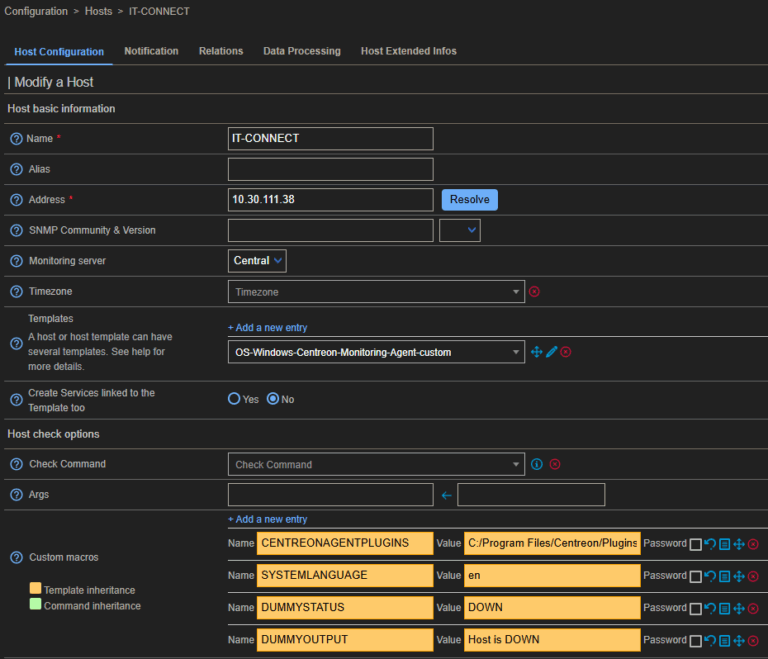Select Yes for Create Services linked to Template
Viewport: 768px width, 659px height.
click(x=235, y=399)
